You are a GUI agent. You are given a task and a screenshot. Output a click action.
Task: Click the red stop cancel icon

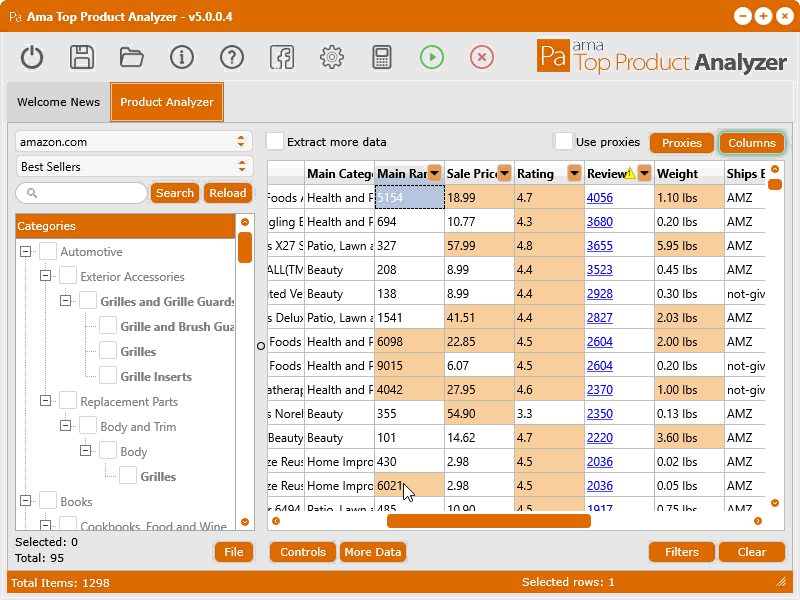pyautogui.click(x=482, y=57)
